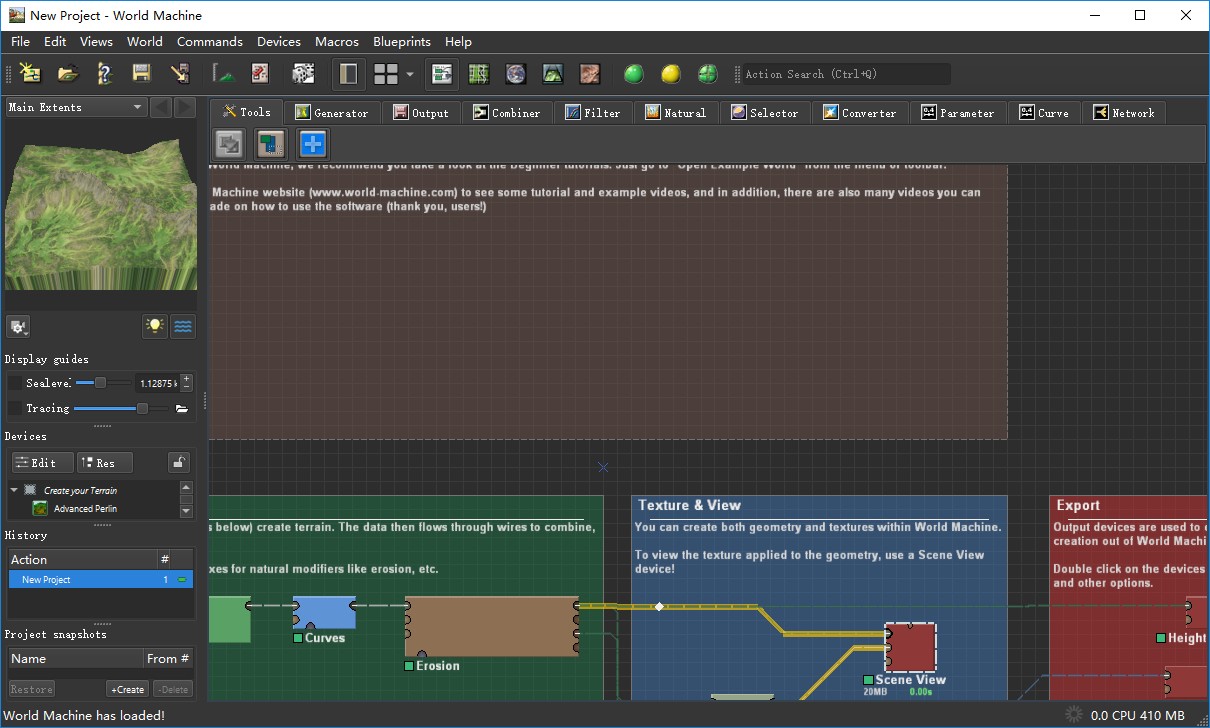Toggle the lightbulb lighting icon in preview
The image size is (1210, 728).
coord(154,326)
